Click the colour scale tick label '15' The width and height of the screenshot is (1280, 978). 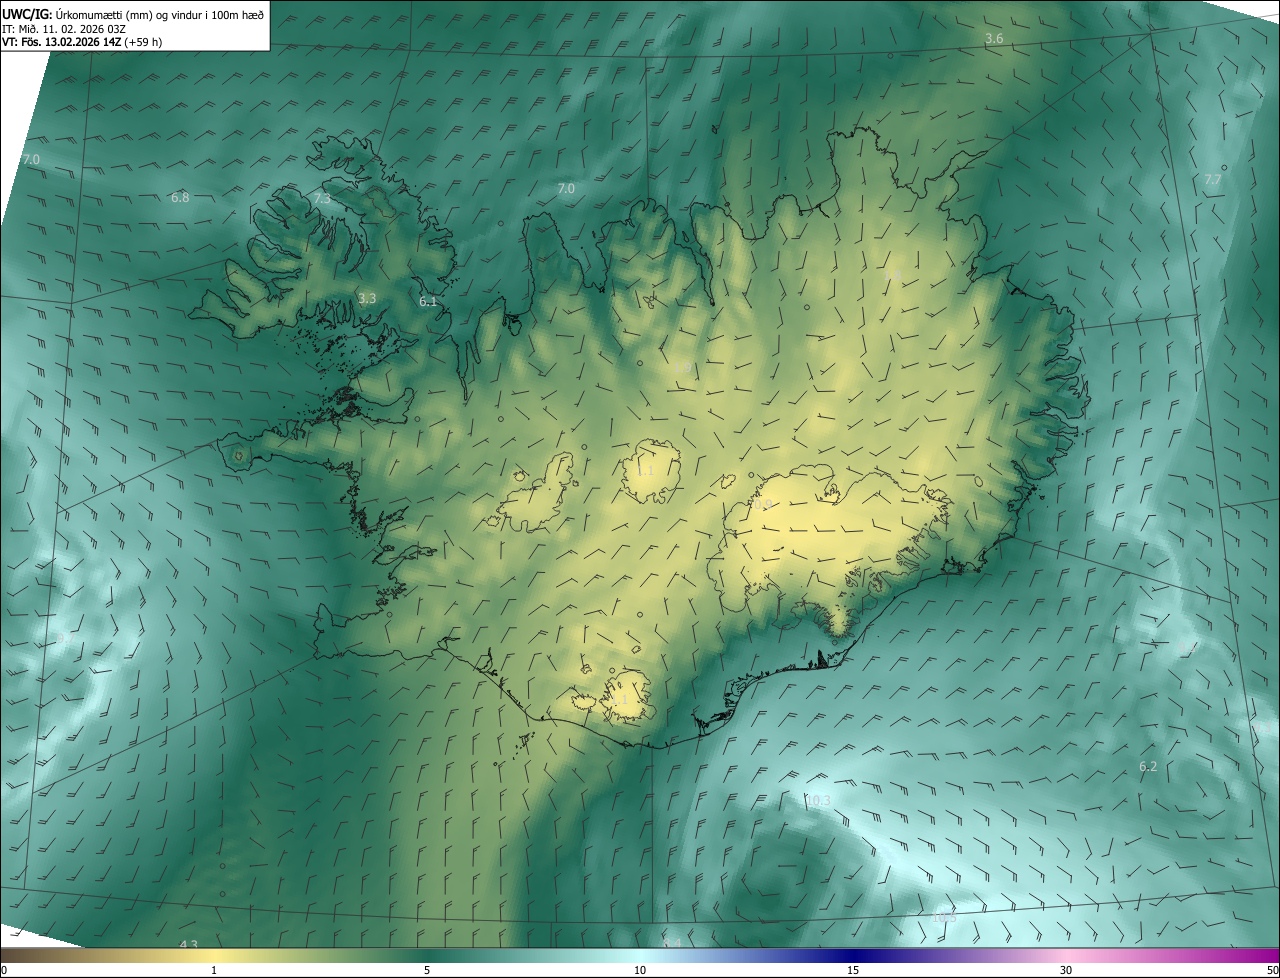(853, 970)
